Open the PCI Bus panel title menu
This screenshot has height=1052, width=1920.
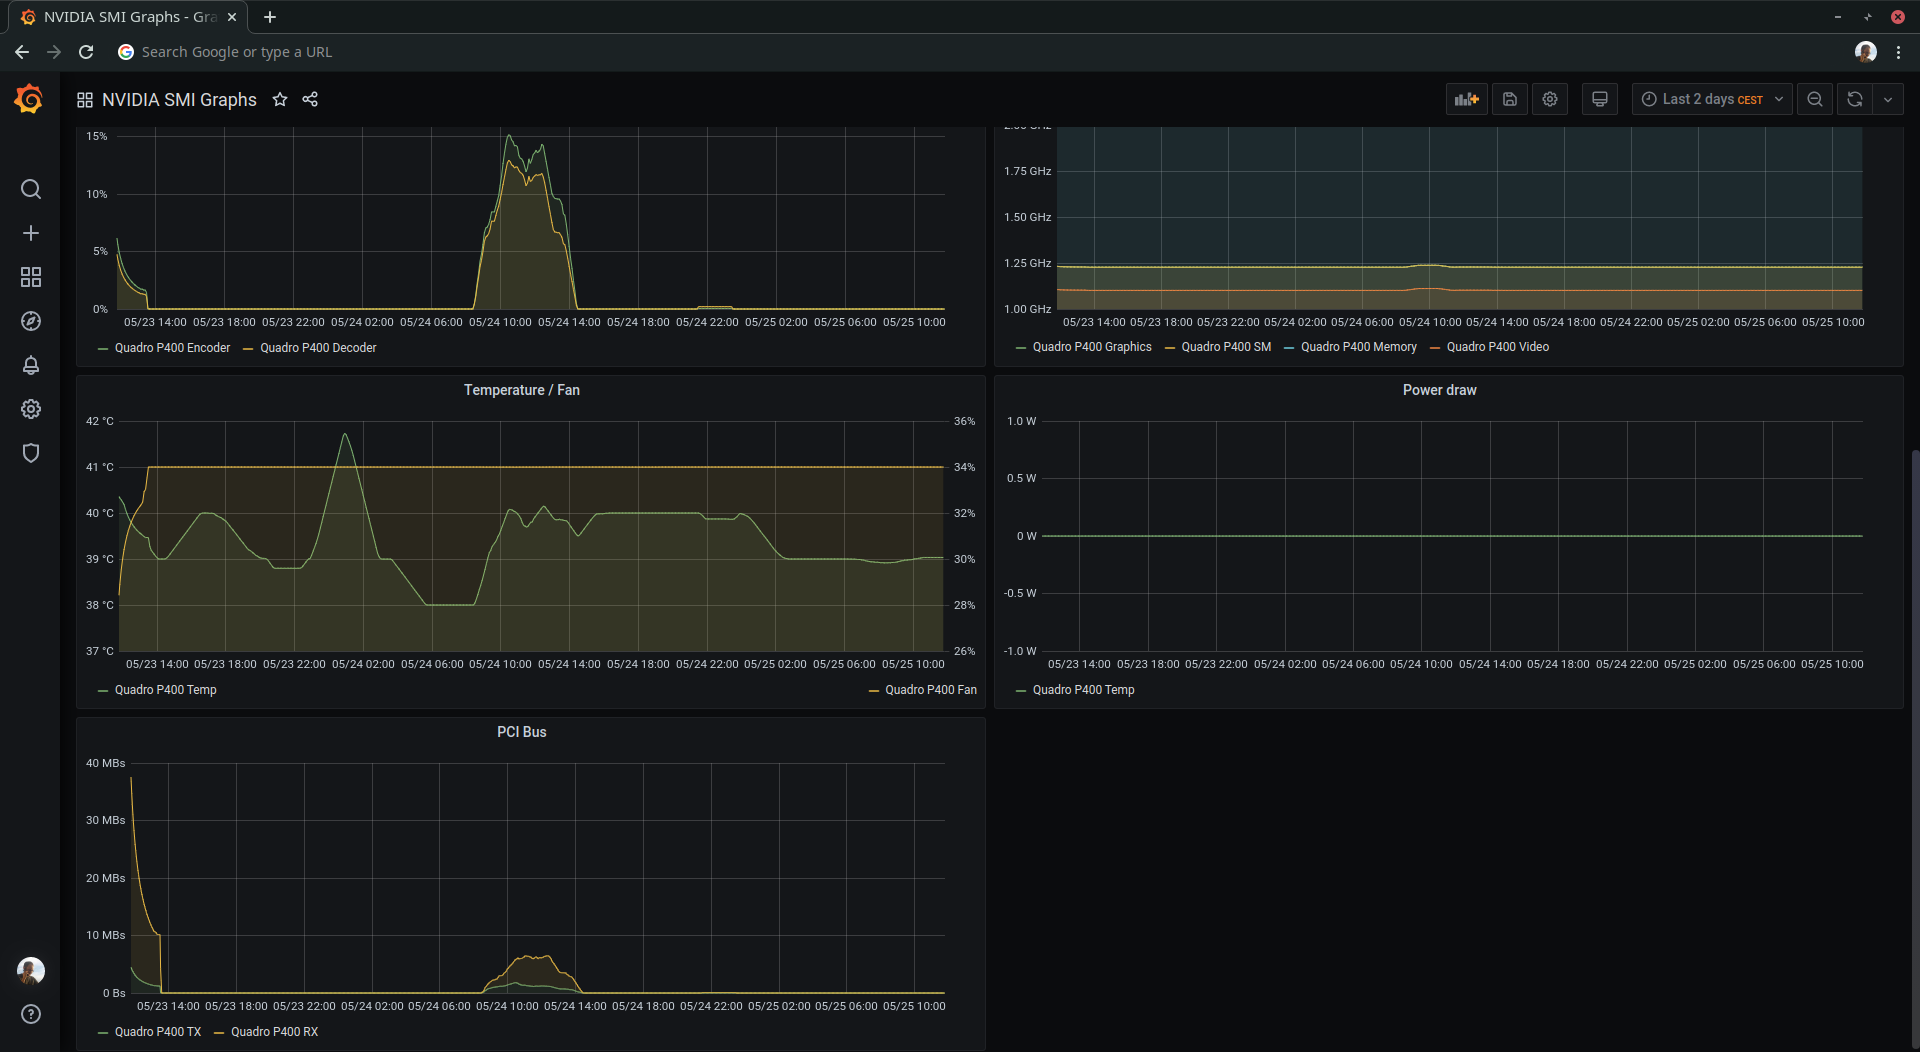coord(521,732)
